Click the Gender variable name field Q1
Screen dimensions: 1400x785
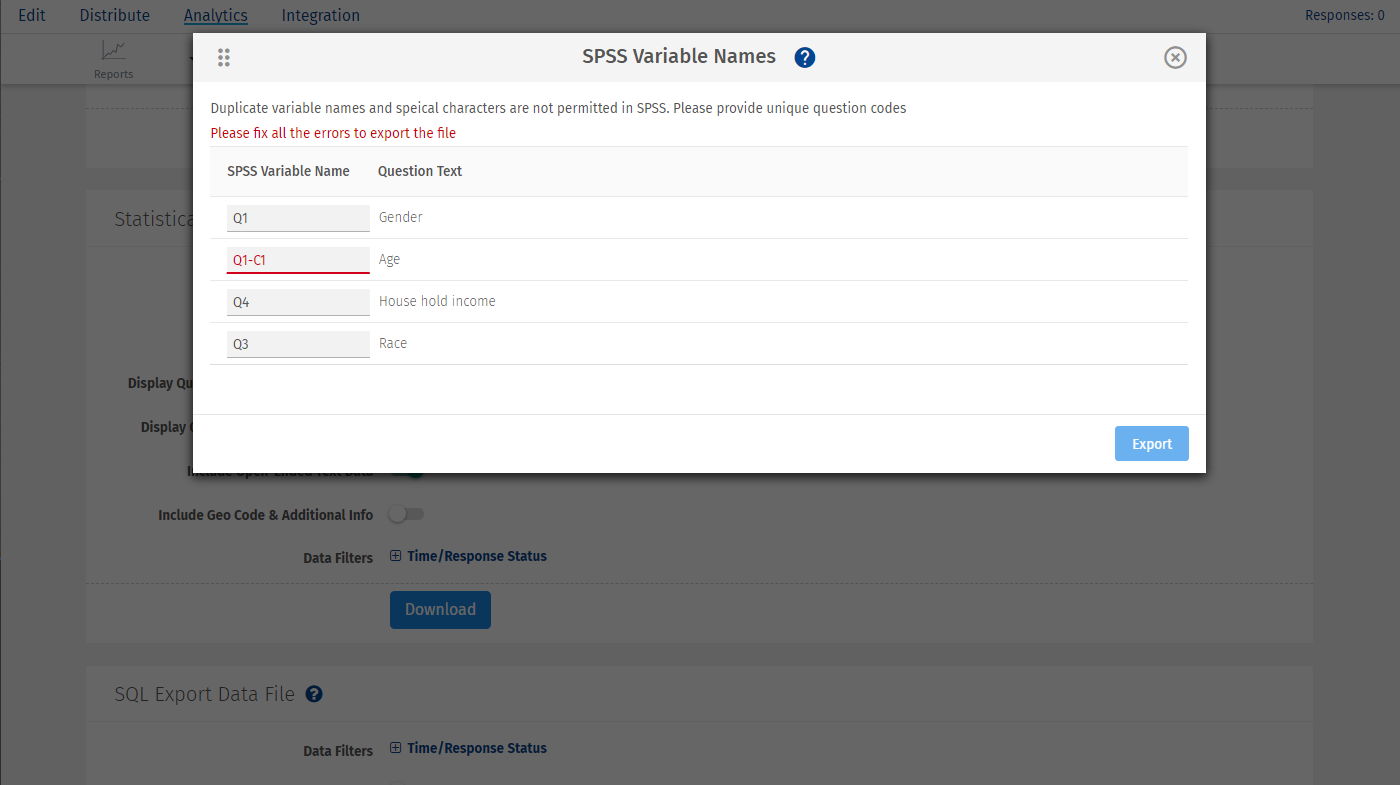(298, 218)
